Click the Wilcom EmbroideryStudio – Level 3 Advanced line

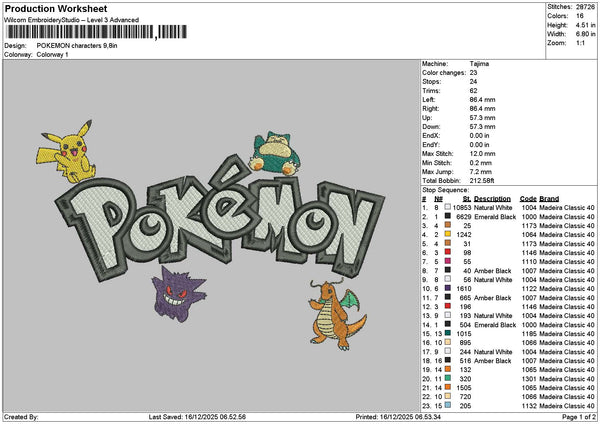pyautogui.click(x=71, y=20)
